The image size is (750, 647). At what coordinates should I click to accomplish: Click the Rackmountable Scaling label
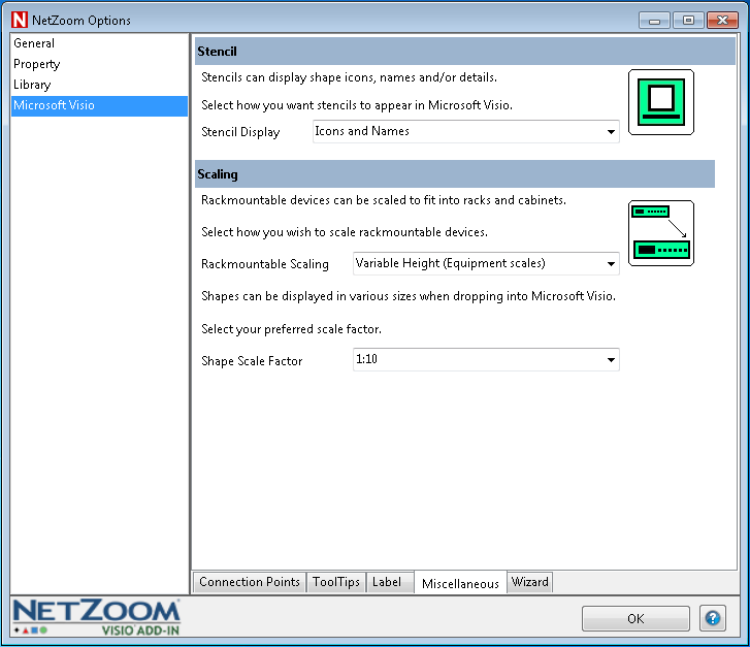[x=265, y=264]
